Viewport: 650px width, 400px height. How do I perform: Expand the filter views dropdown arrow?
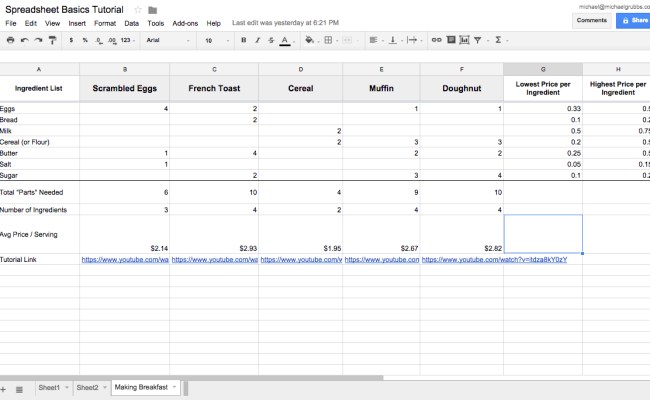coord(488,41)
